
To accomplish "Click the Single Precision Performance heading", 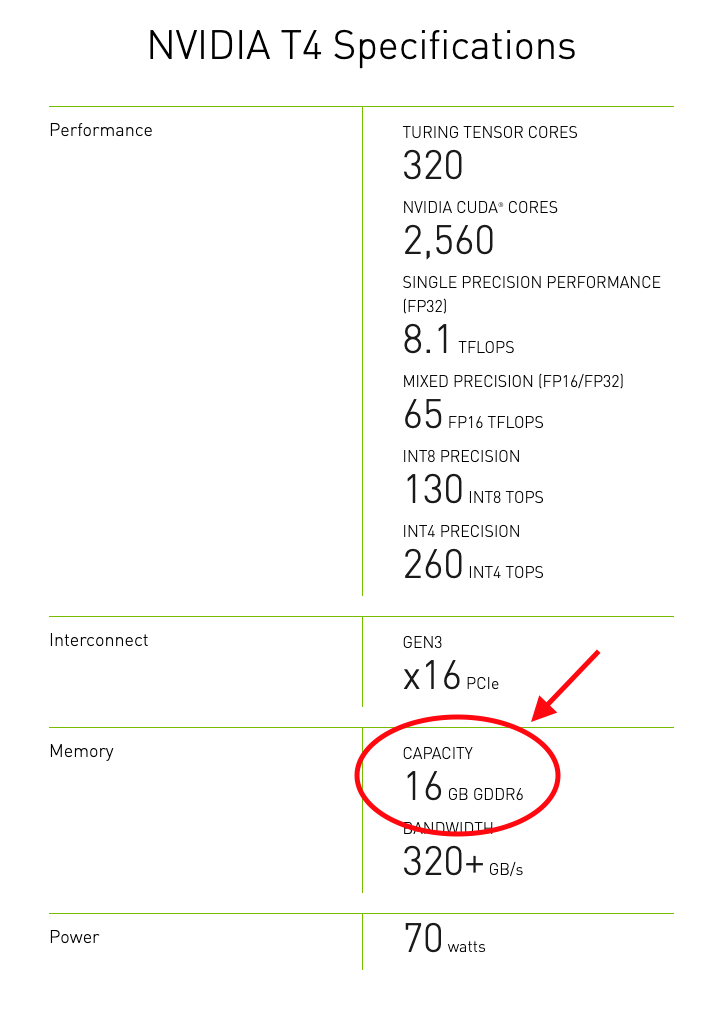I will [531, 282].
